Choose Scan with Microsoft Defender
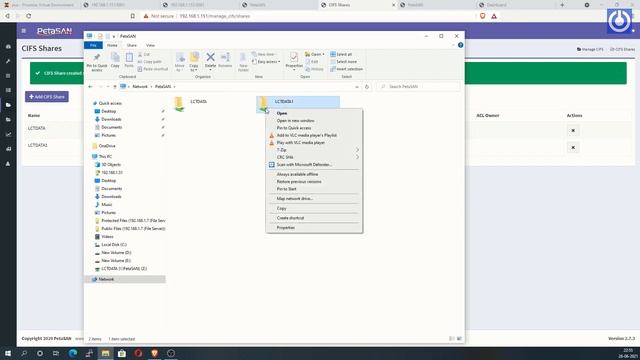Screen dimensions: 640x360 point(304,164)
